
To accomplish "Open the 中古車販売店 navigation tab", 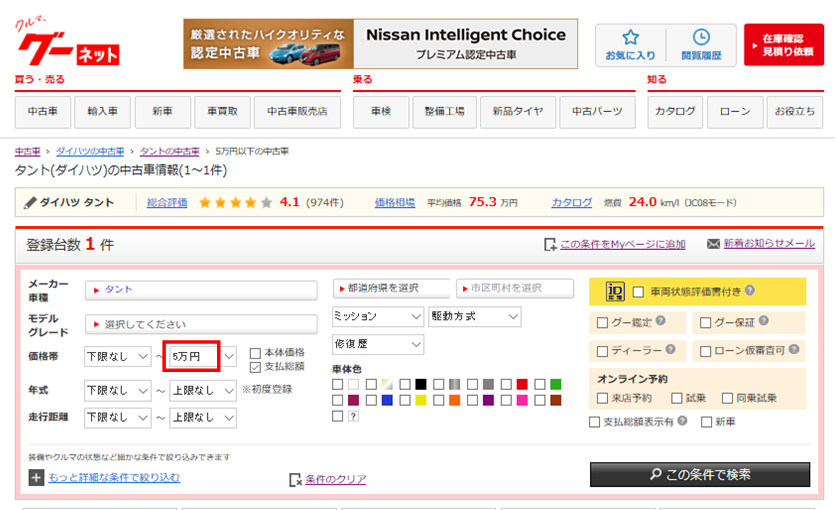I will point(297,112).
